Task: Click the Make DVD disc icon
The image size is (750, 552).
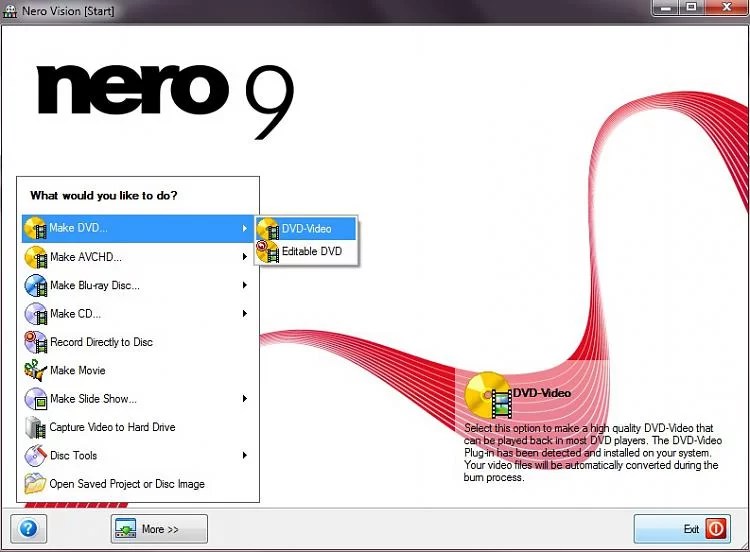Action: coord(35,228)
